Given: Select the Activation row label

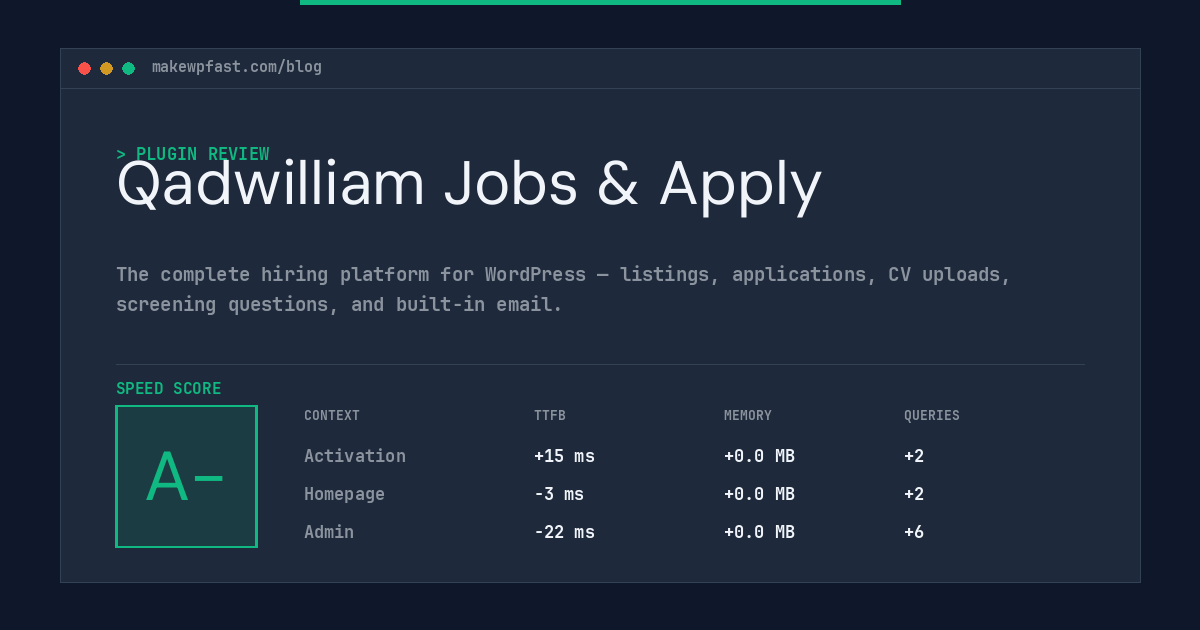Looking at the screenshot, I should click(355, 456).
